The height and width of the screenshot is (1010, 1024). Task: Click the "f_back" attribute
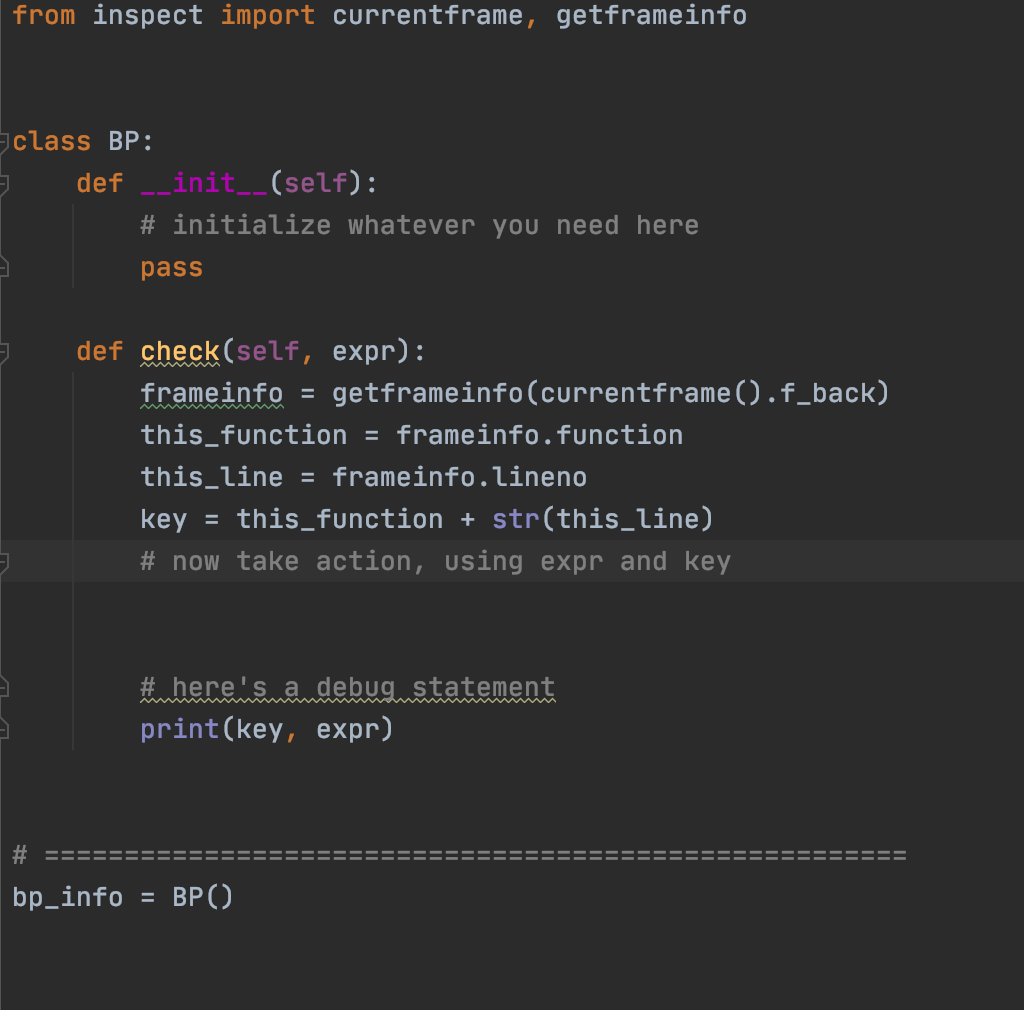click(827, 394)
